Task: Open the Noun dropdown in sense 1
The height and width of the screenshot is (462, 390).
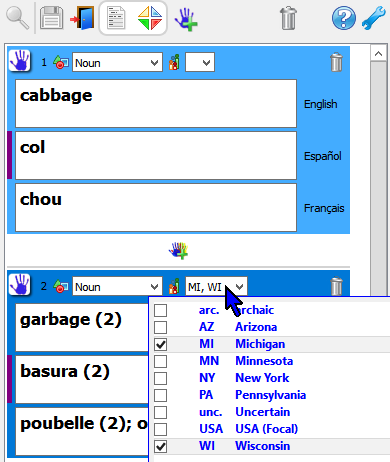Action: pyautogui.click(x=117, y=62)
